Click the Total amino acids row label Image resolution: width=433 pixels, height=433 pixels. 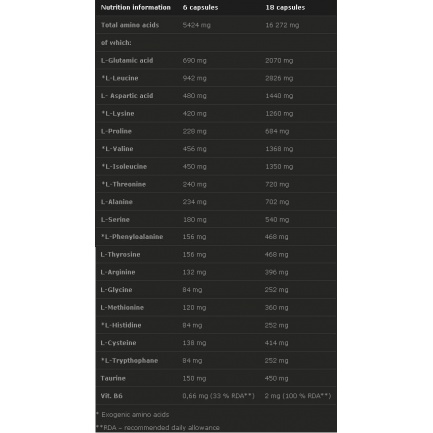[x=130, y=25]
